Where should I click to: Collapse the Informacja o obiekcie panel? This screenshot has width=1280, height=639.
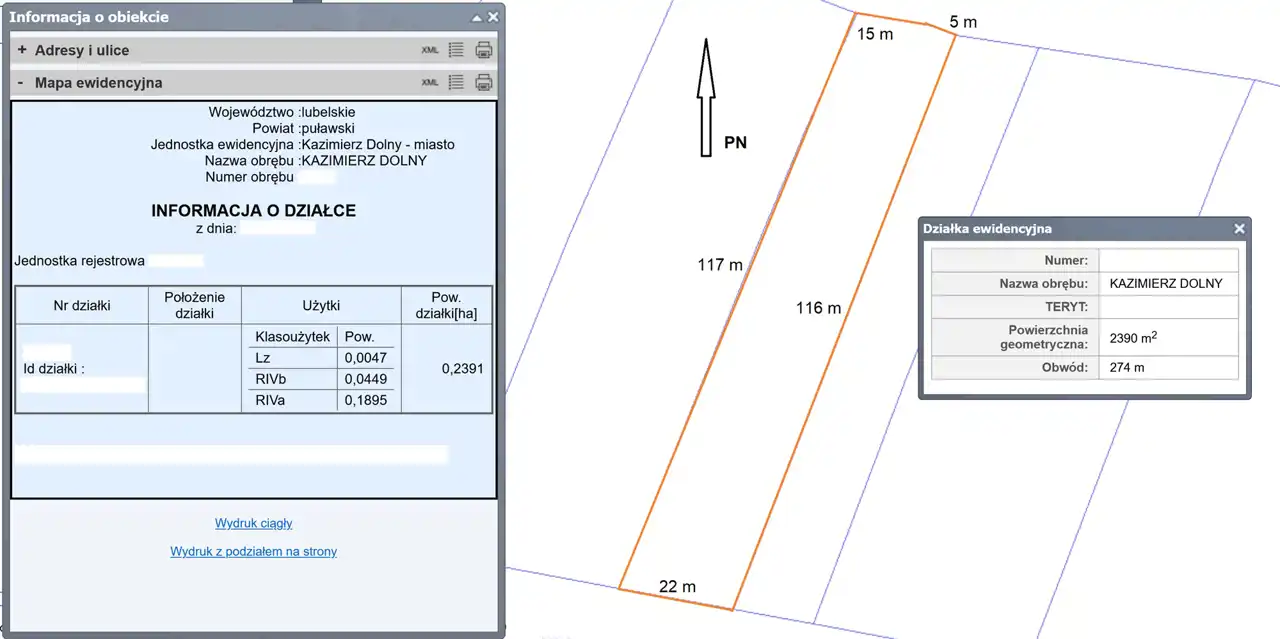point(477,17)
